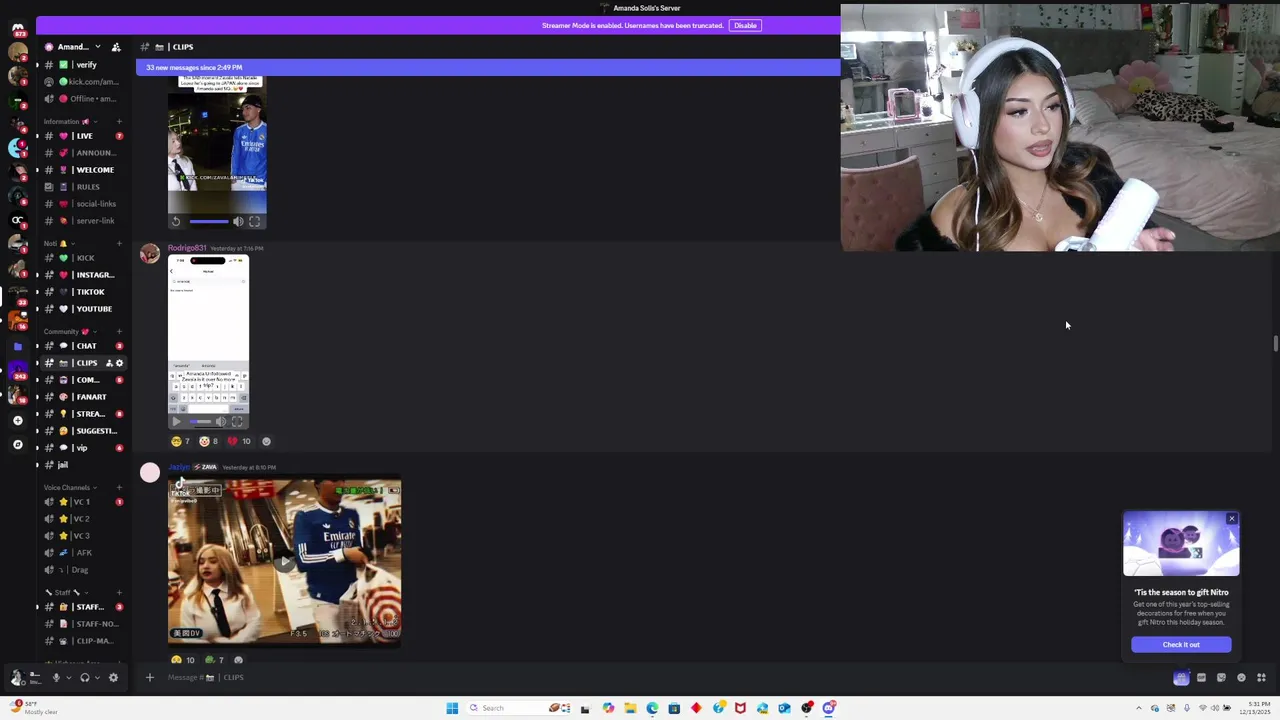The height and width of the screenshot is (720, 1280).
Task: Join the VC 1 voice channel
Action: click(82, 502)
